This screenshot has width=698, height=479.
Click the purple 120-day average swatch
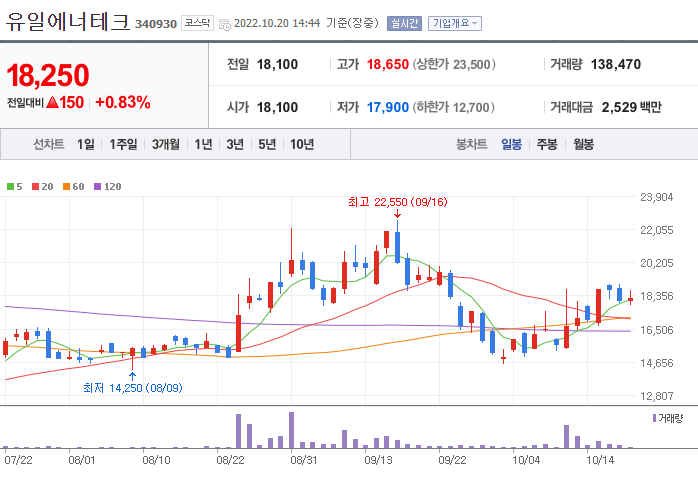(97, 187)
